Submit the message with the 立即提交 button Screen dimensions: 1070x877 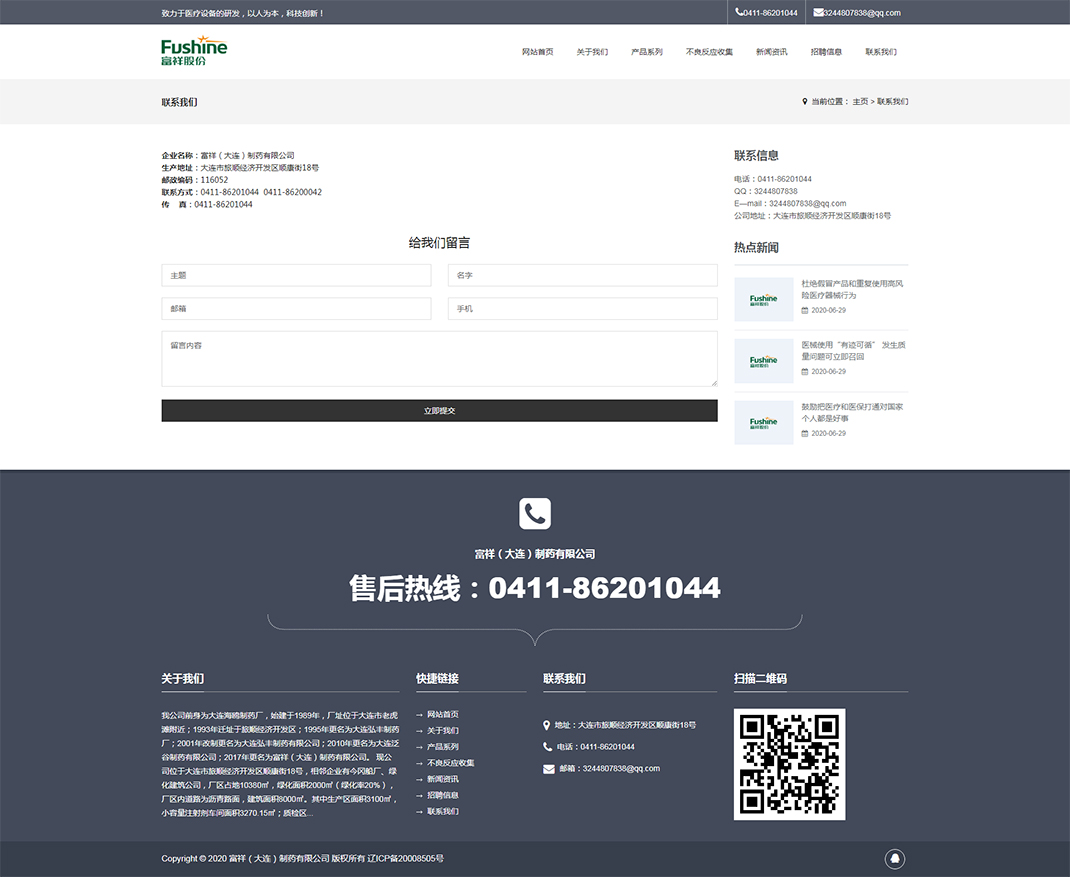point(439,411)
